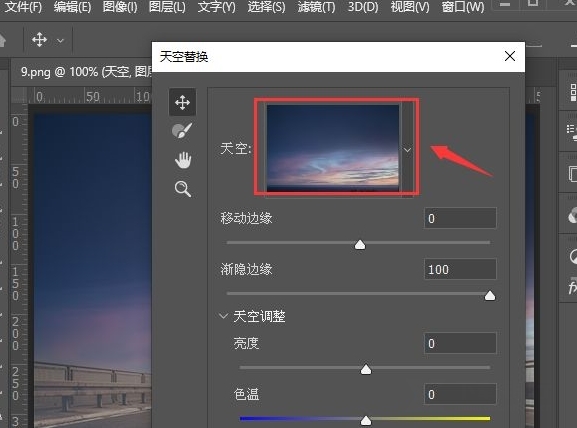Select the Sky Move tool in dialog
The height and width of the screenshot is (428, 577).
(183, 102)
